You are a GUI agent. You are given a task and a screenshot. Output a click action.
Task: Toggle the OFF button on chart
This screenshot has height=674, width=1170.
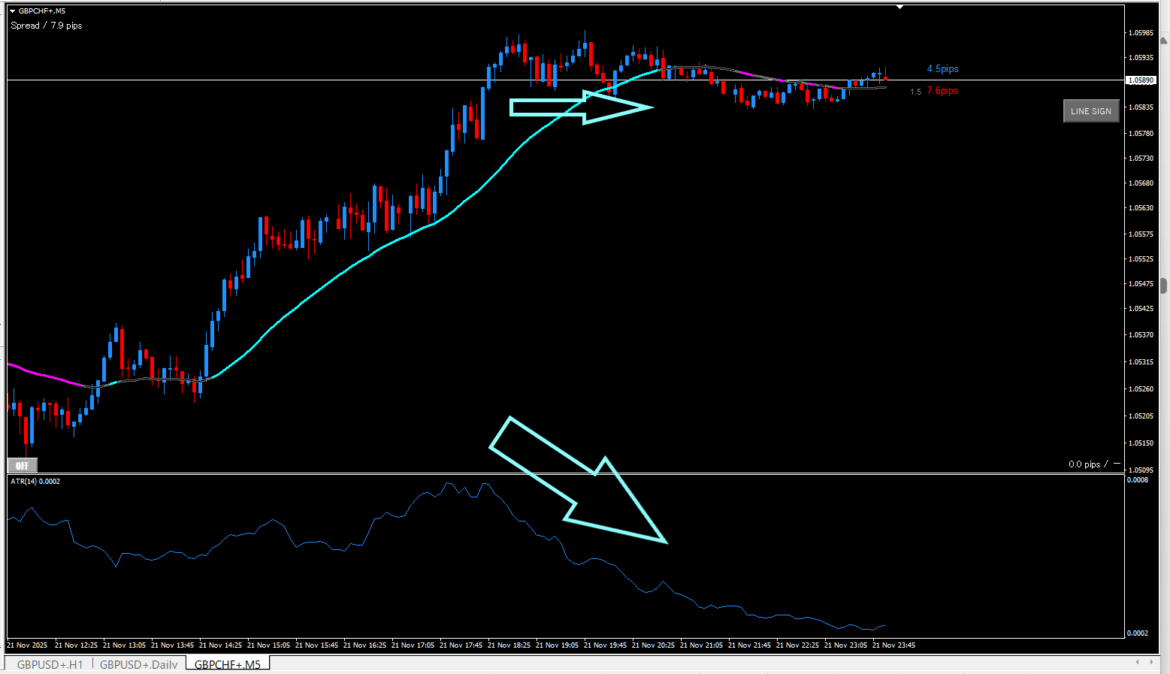coord(22,465)
